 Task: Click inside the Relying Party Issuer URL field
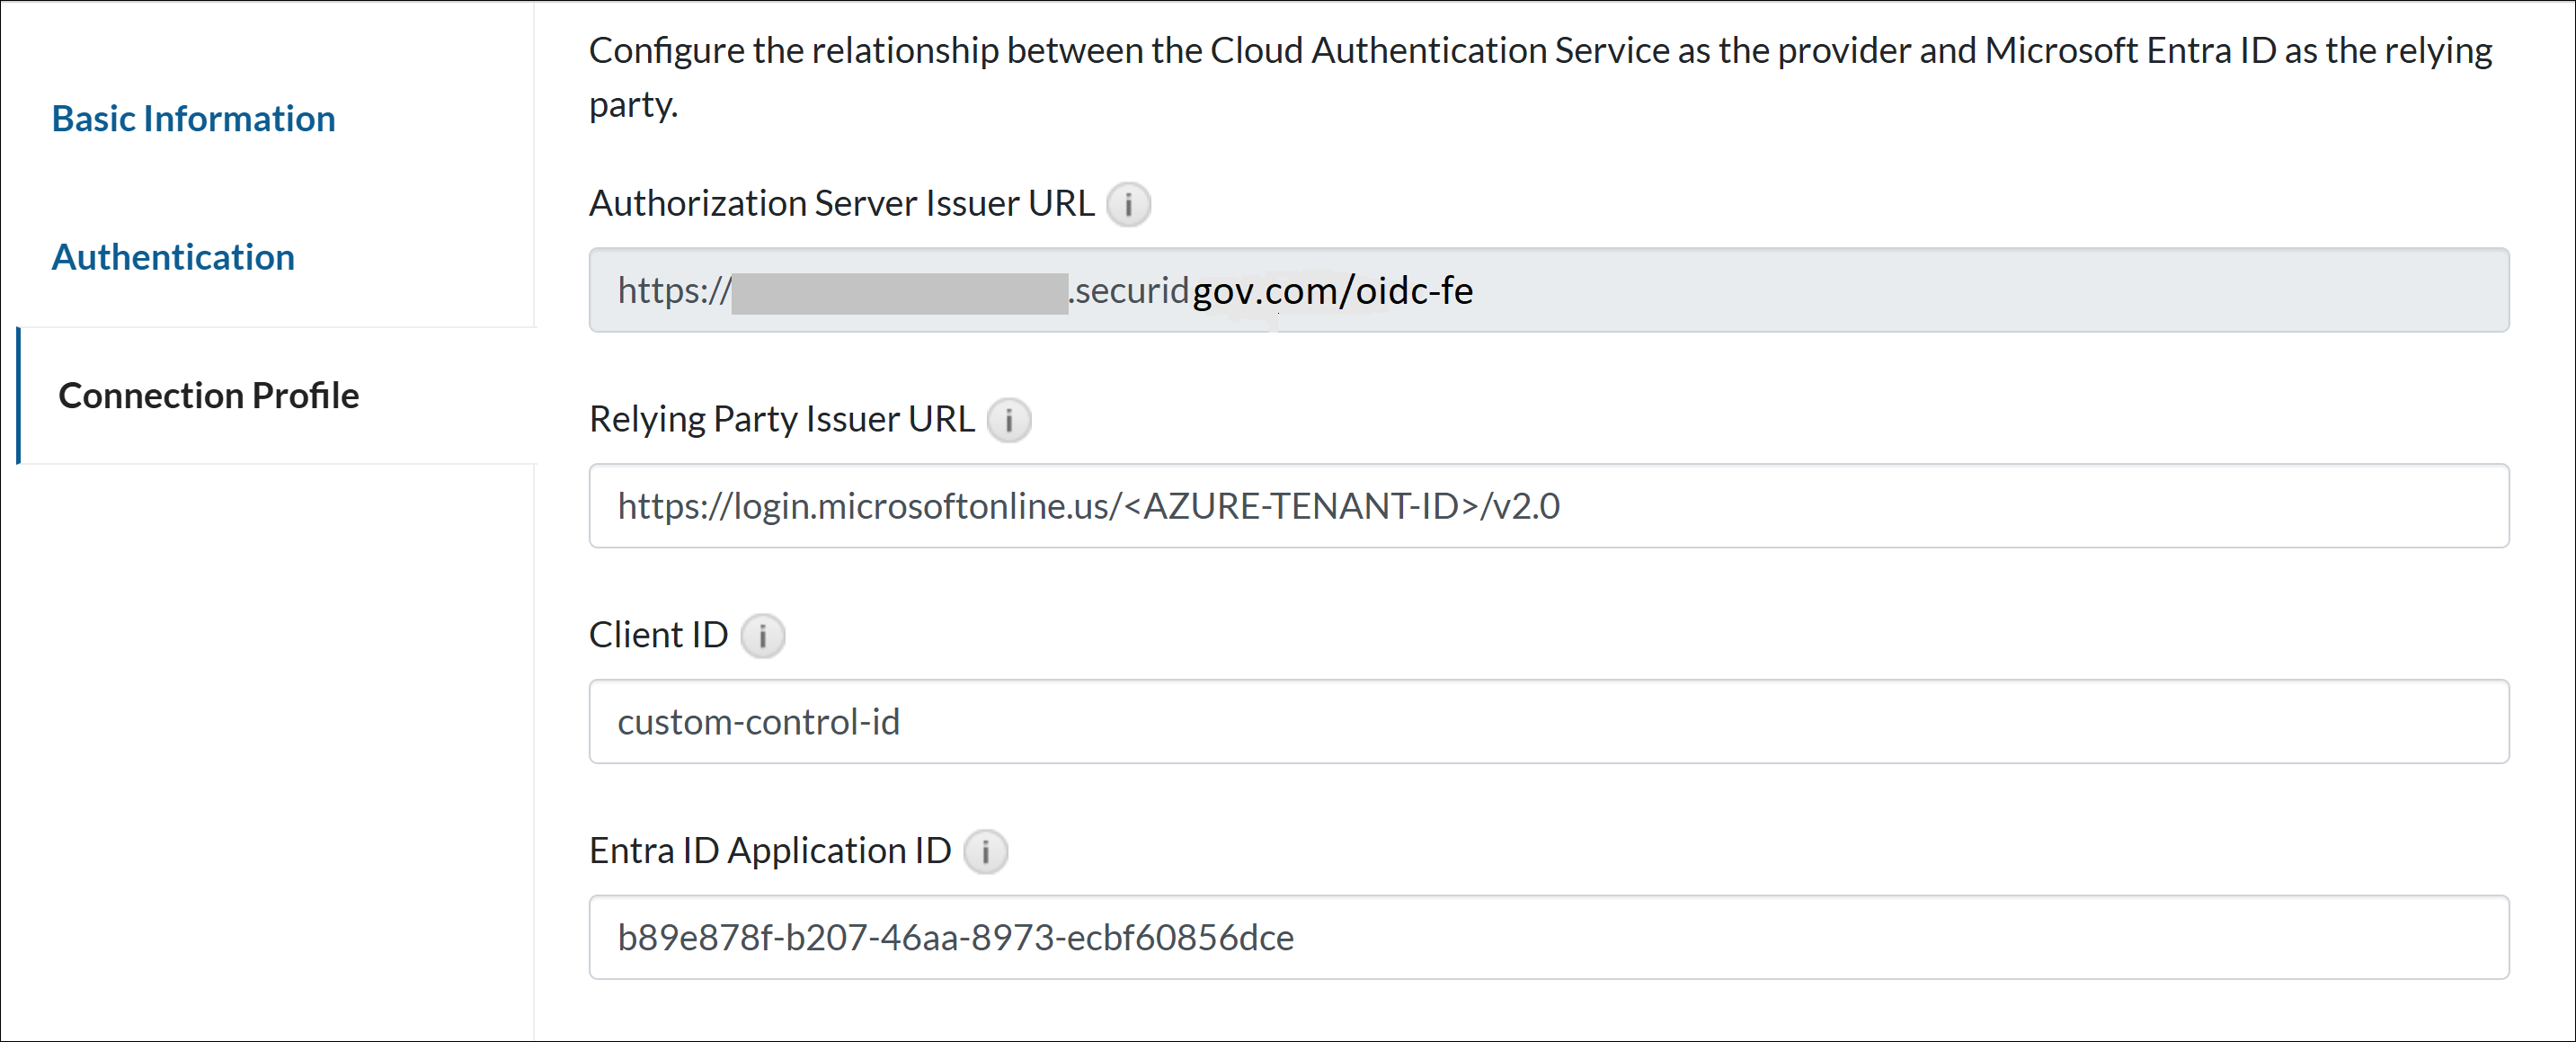pos(1550,506)
